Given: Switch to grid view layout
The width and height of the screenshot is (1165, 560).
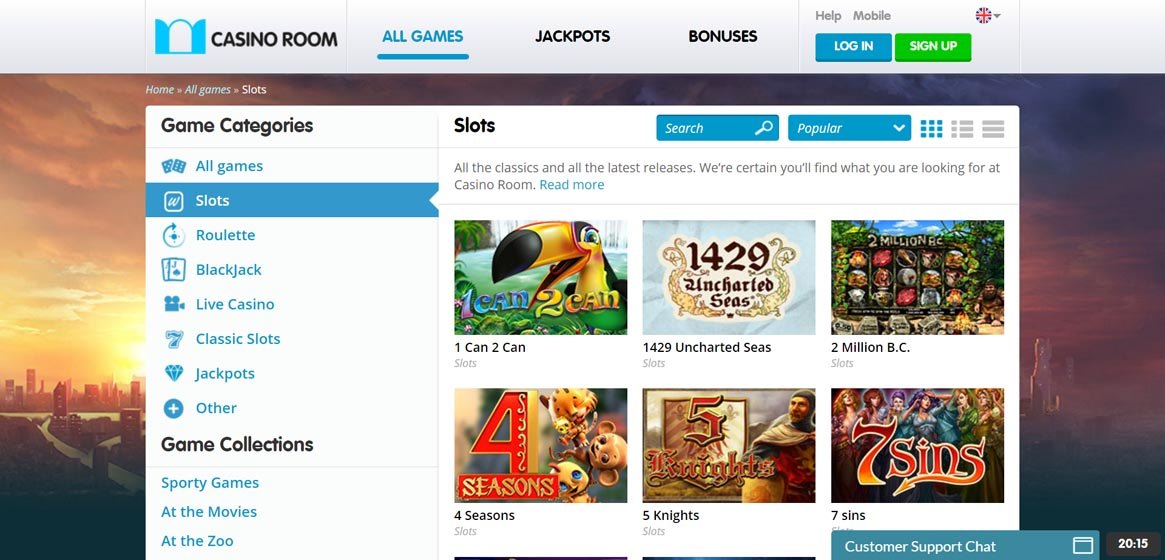Looking at the screenshot, I should coord(931,128).
